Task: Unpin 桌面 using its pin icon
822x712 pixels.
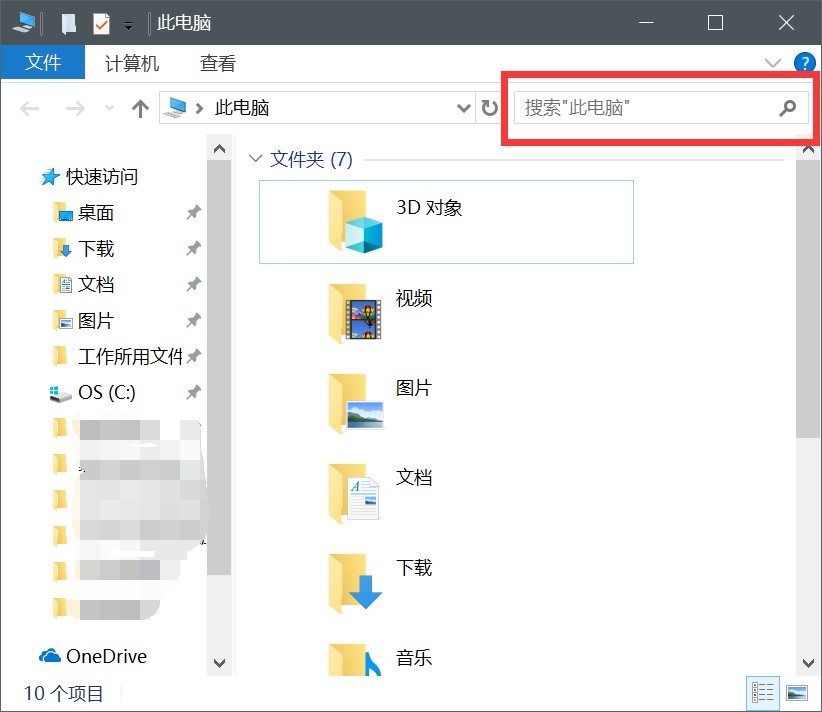Action: tap(193, 213)
